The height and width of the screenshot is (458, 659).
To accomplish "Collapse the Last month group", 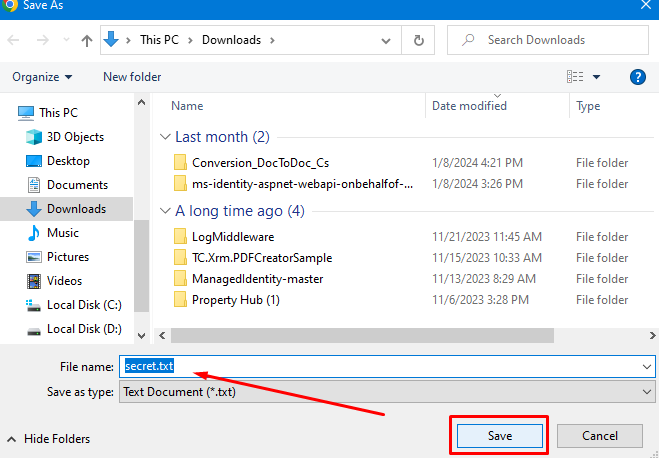I will pos(165,136).
